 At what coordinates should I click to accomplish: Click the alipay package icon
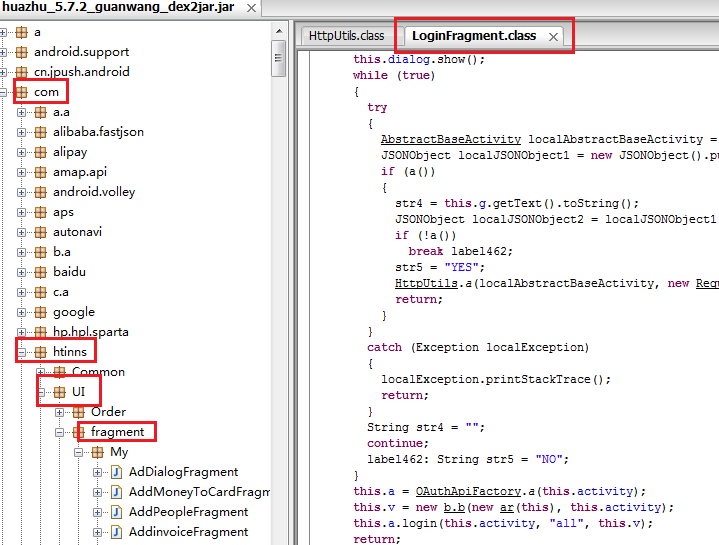click(x=40, y=152)
